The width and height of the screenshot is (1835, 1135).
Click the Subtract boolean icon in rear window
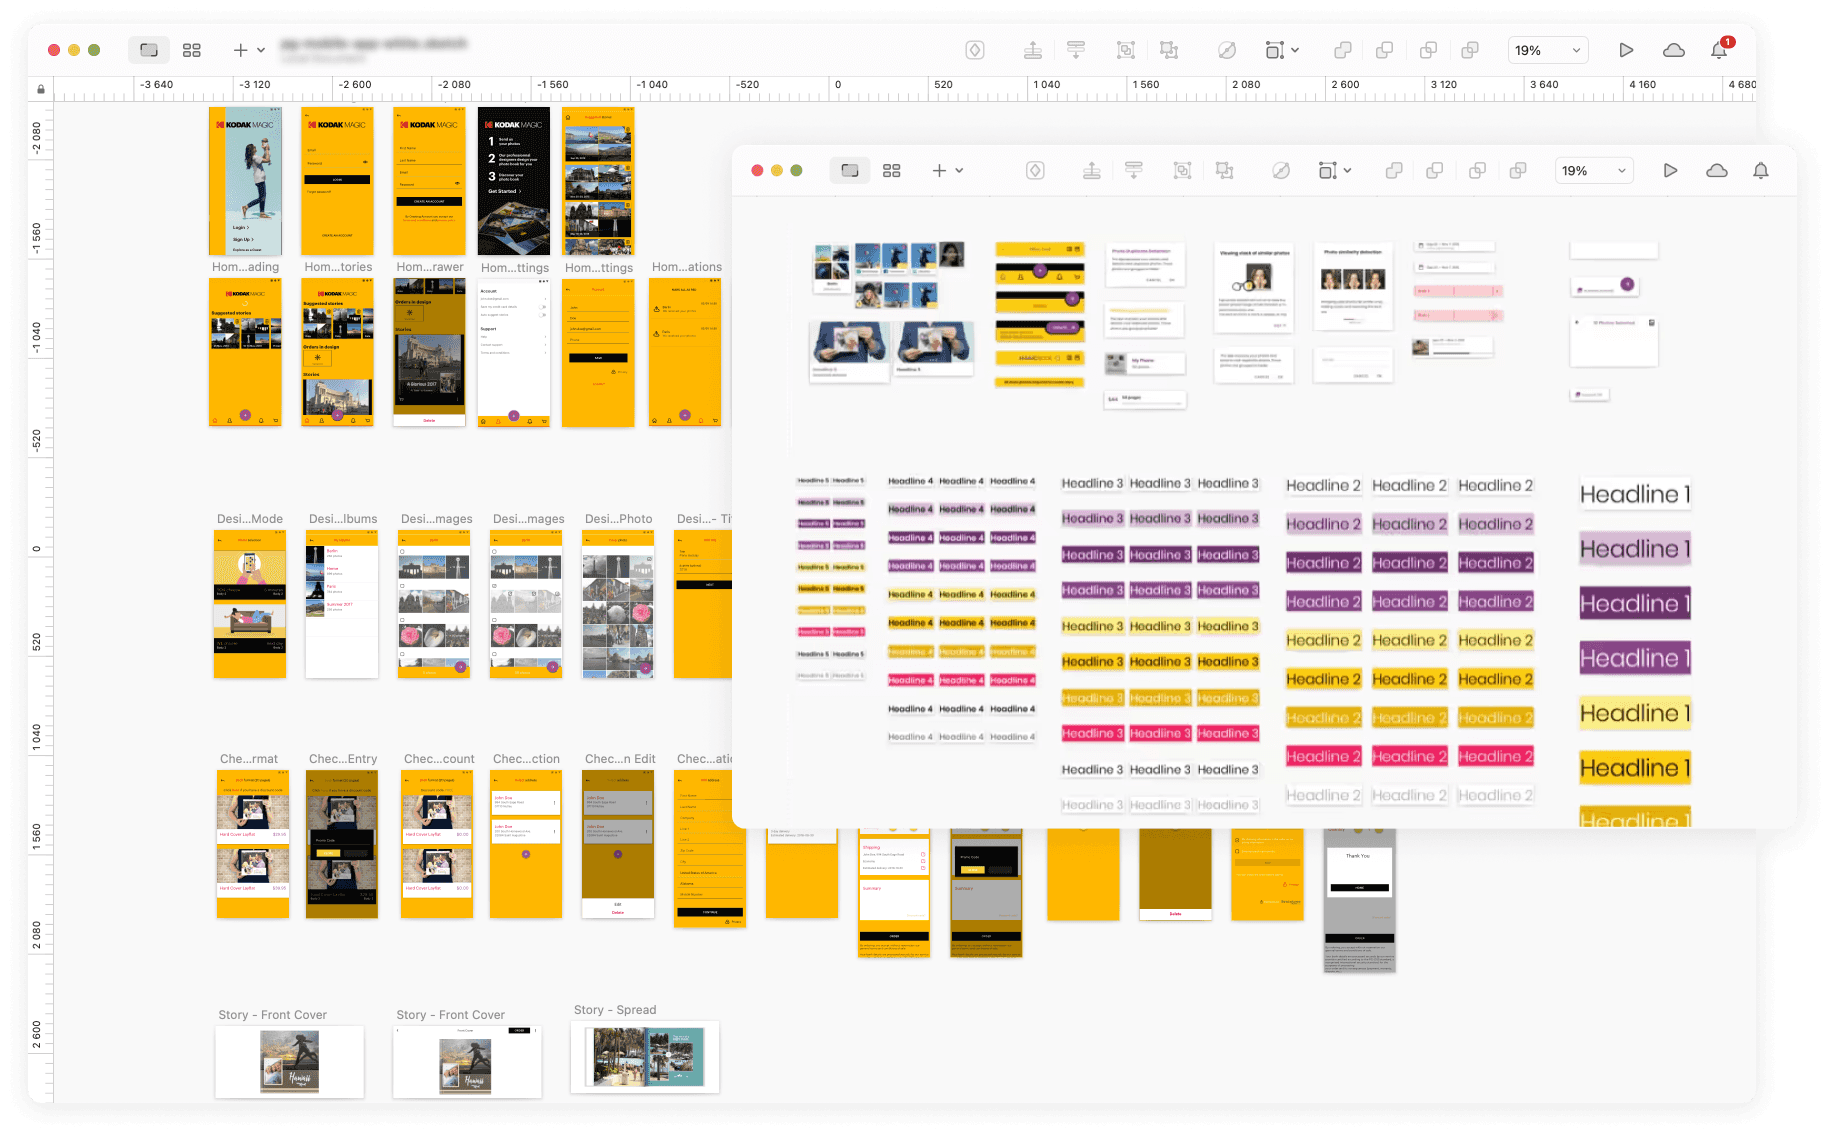point(1384,50)
